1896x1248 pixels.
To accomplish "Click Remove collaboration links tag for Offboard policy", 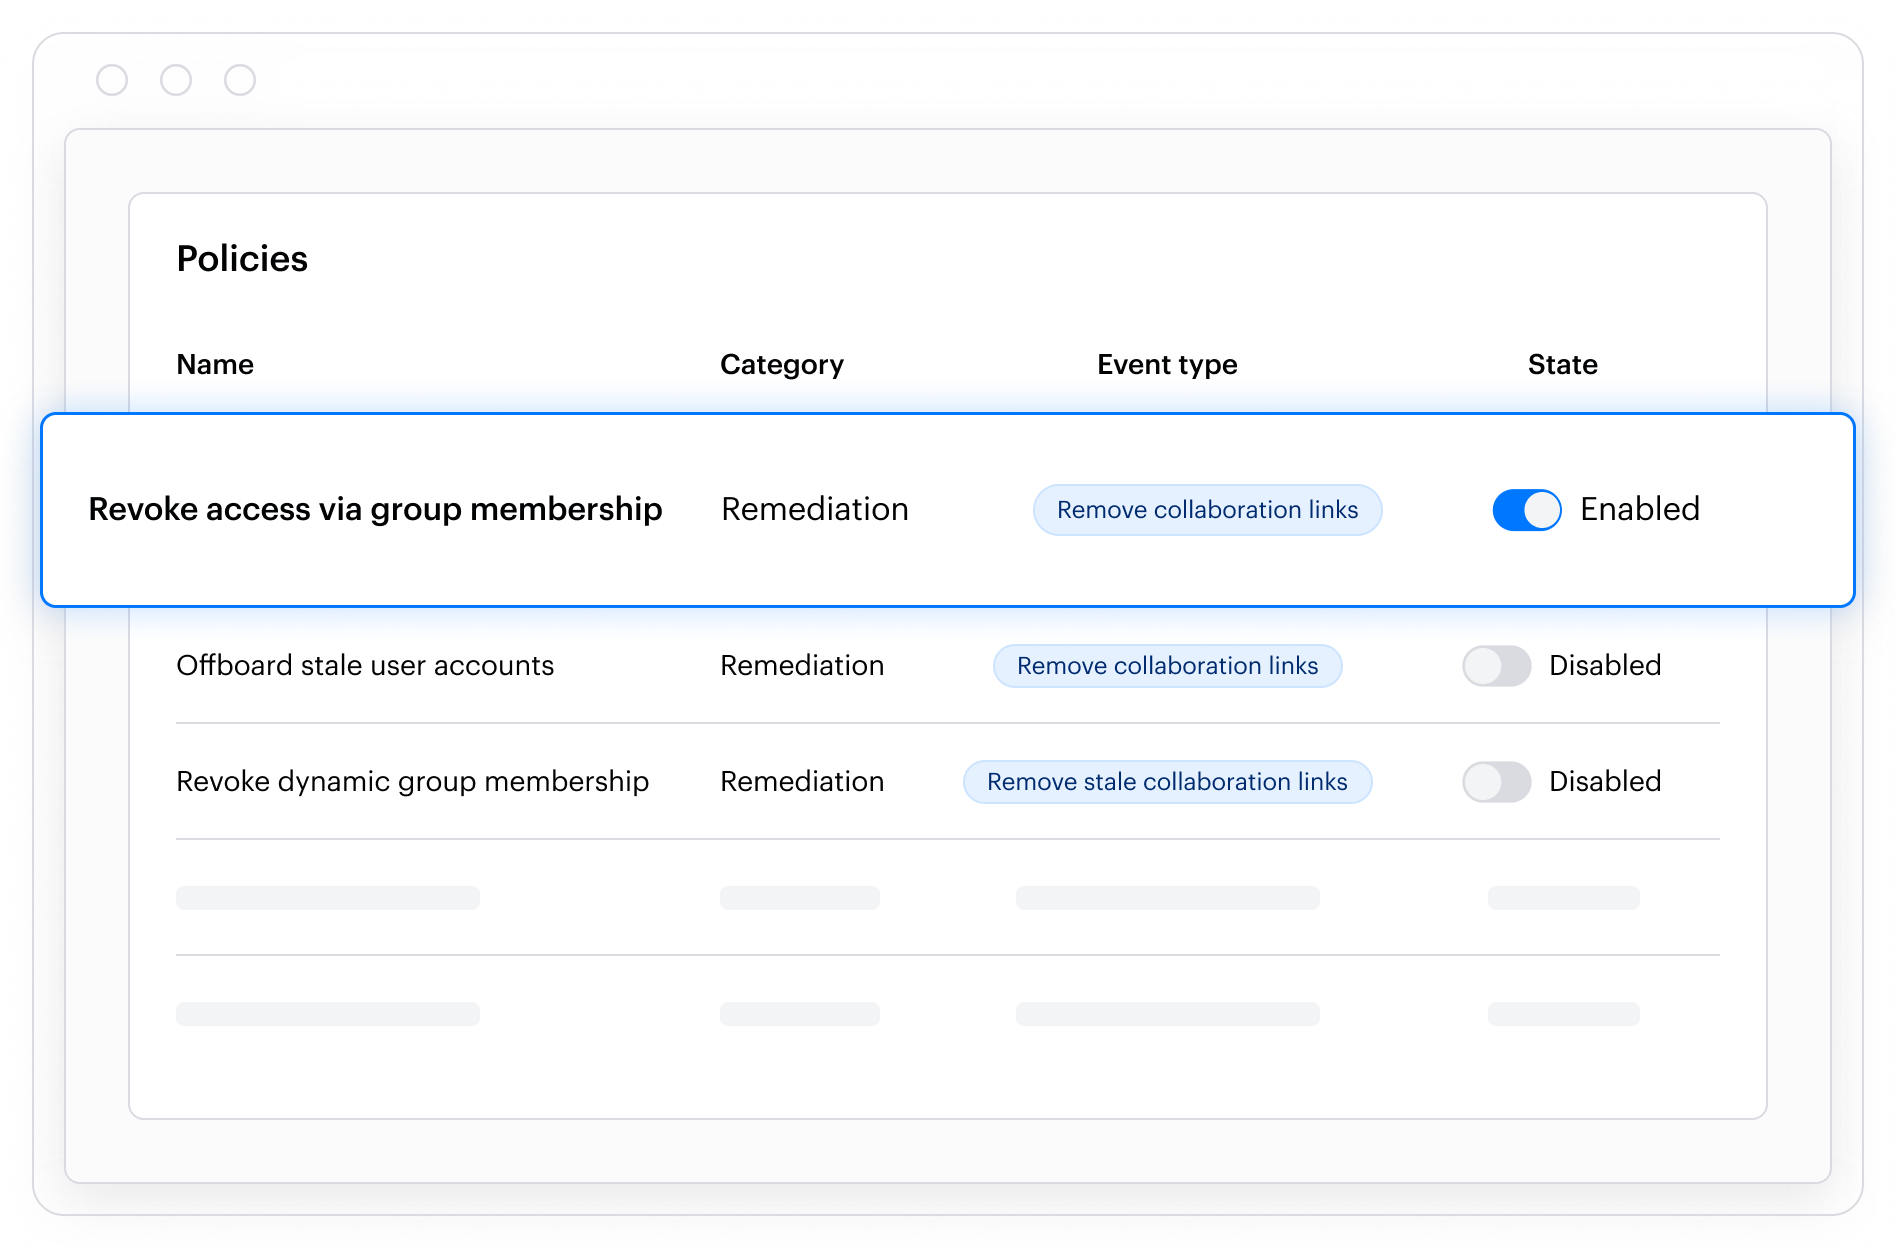I will pos(1167,666).
